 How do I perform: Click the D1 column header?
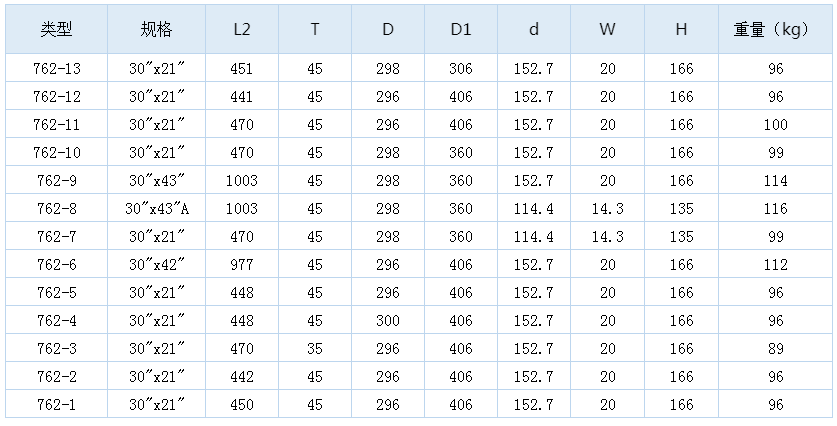coord(461,29)
